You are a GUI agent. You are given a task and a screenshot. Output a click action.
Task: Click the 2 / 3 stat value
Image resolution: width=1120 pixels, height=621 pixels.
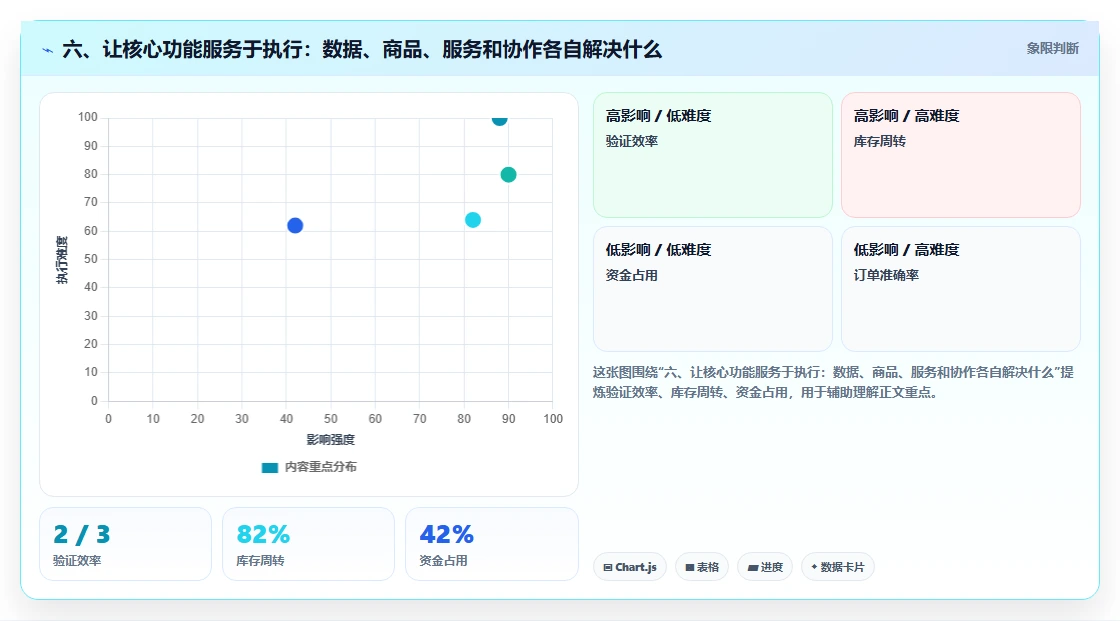point(81,535)
